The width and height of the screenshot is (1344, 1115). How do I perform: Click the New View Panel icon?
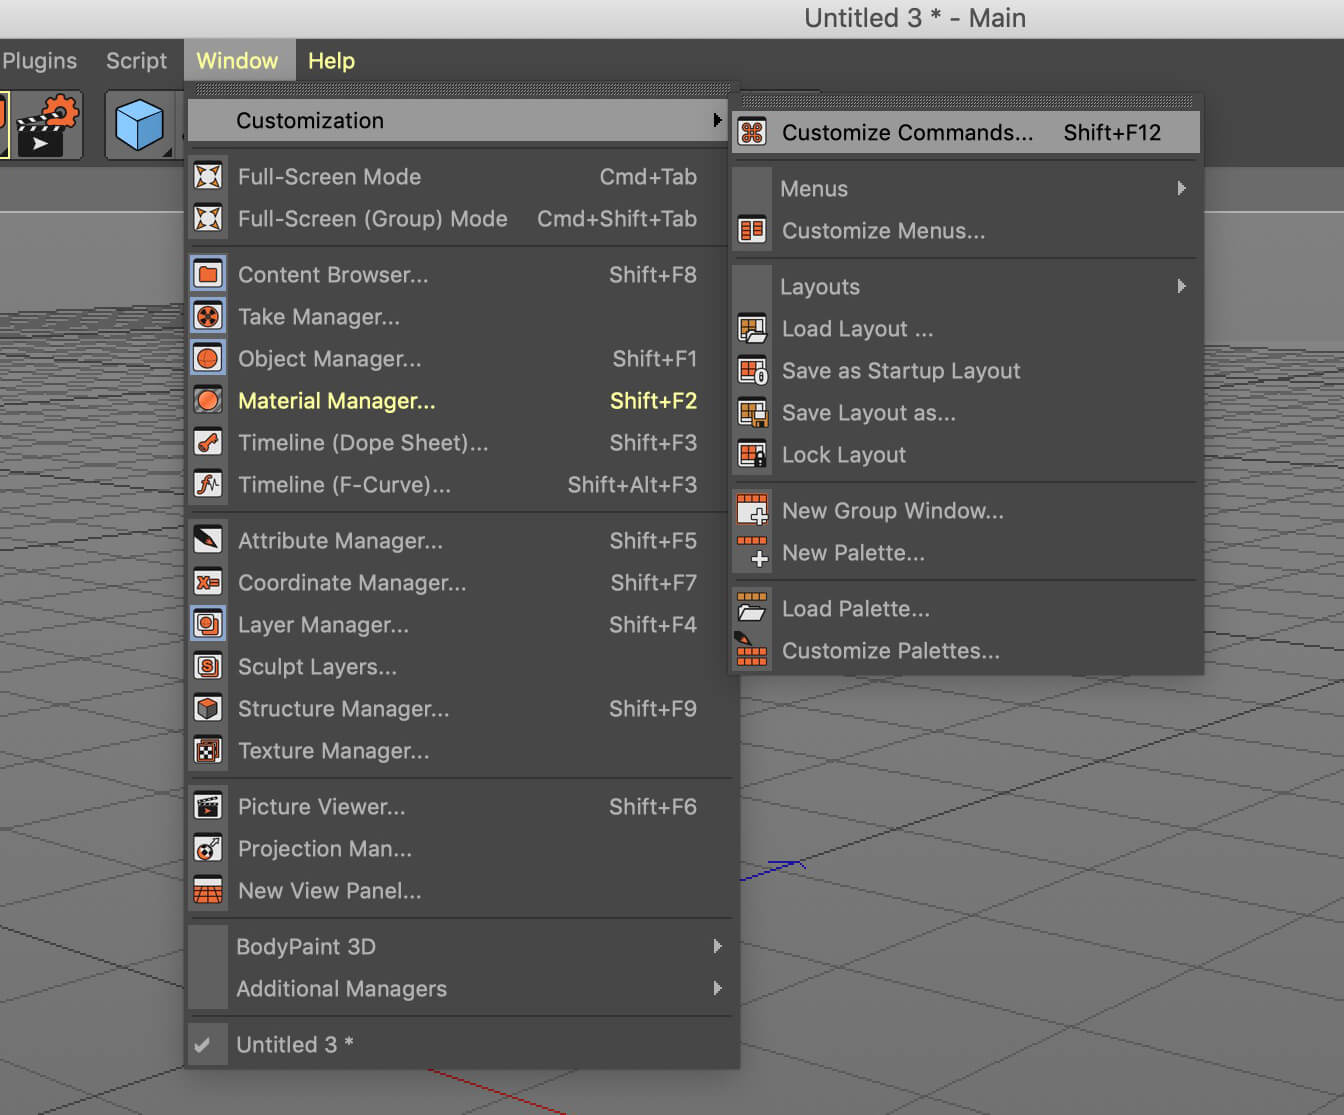point(208,891)
